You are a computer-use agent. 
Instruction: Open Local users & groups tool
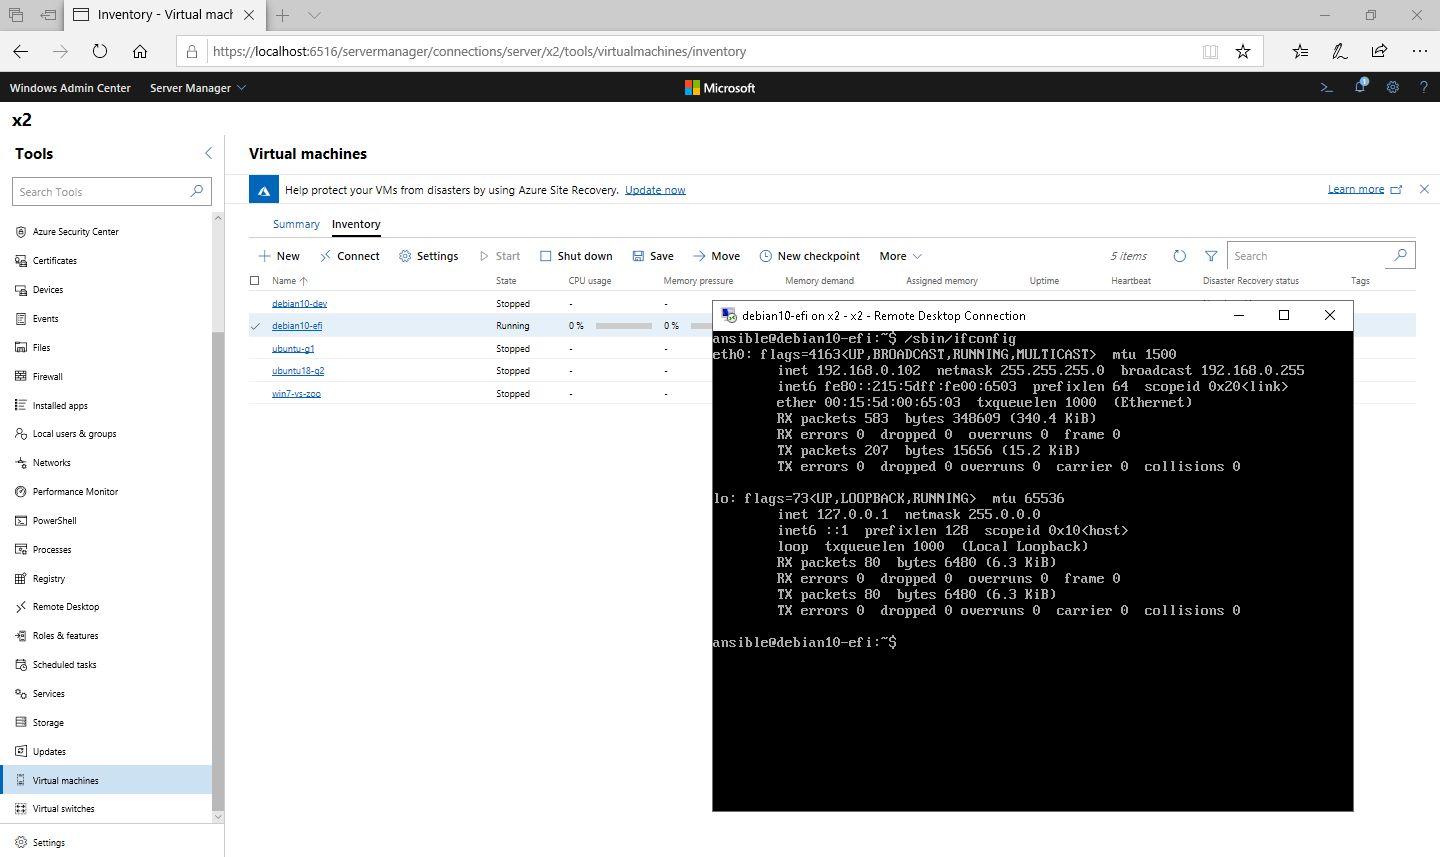pyautogui.click(x=74, y=434)
